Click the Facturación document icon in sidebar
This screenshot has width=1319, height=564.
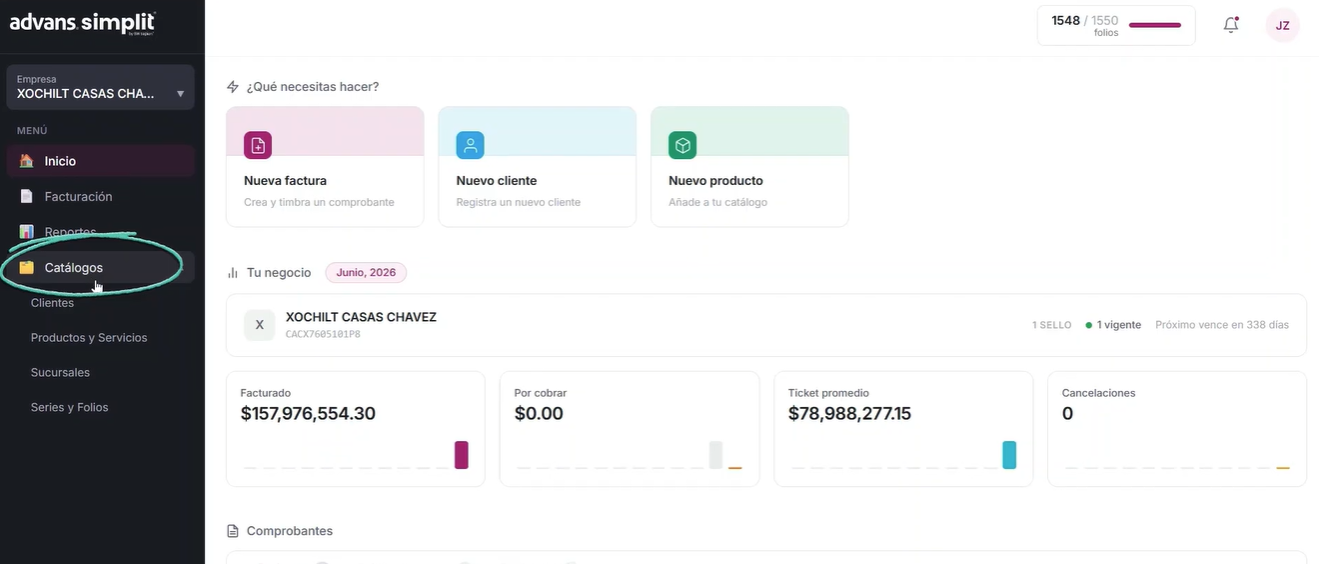[x=27, y=197]
